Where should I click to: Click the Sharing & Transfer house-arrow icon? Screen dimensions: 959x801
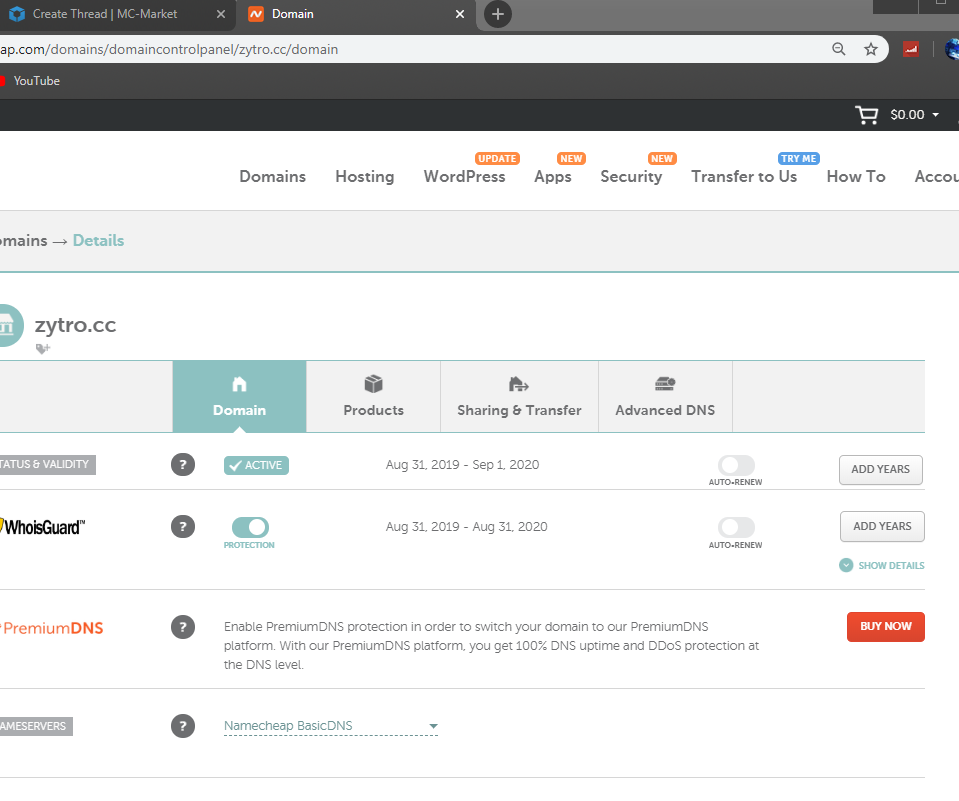click(x=519, y=384)
